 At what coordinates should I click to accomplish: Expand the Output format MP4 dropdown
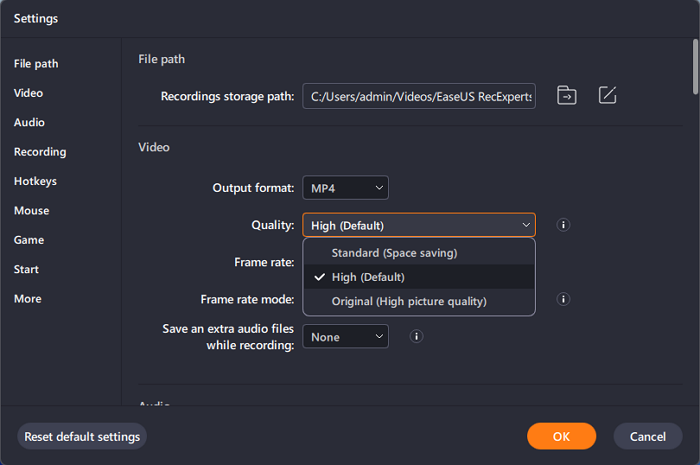pyautogui.click(x=345, y=188)
